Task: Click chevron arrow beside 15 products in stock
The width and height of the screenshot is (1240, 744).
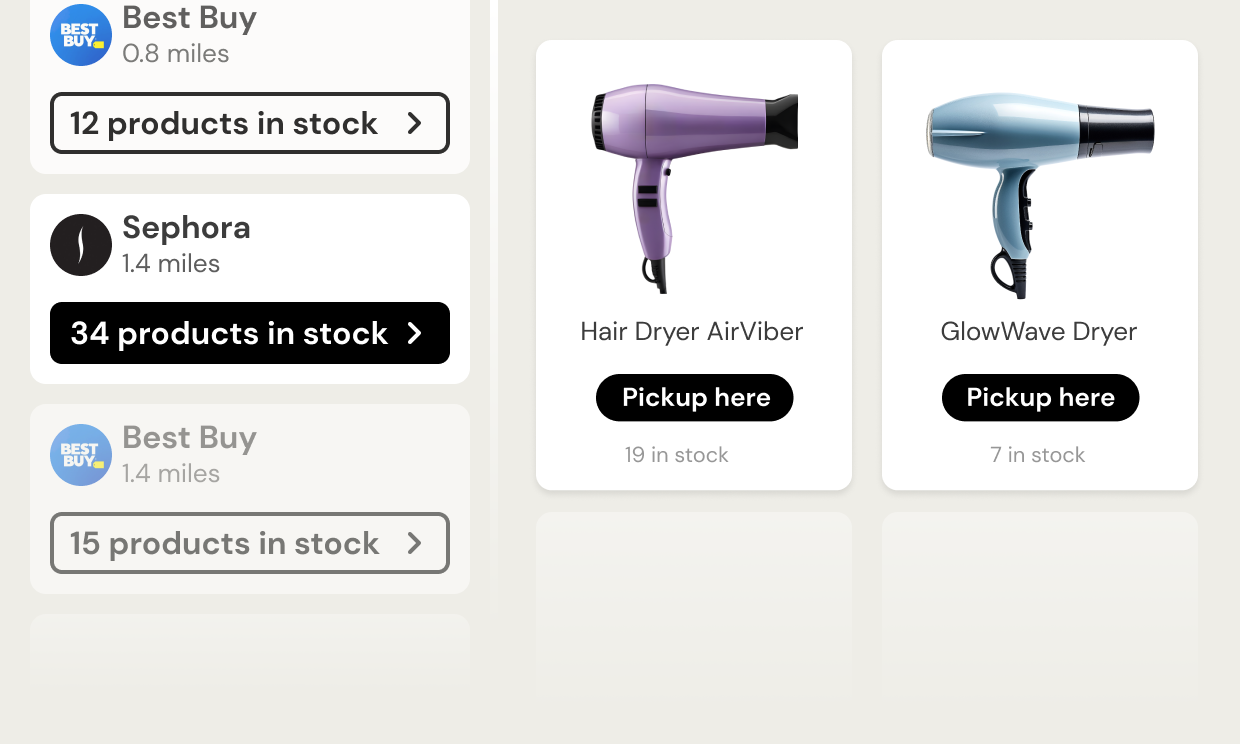Action: pos(415,543)
